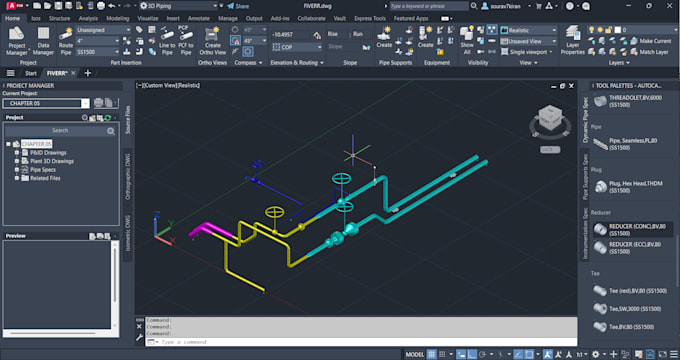Toggle snap mode in status bar
This screenshot has width=680, height=360.
(x=442, y=354)
